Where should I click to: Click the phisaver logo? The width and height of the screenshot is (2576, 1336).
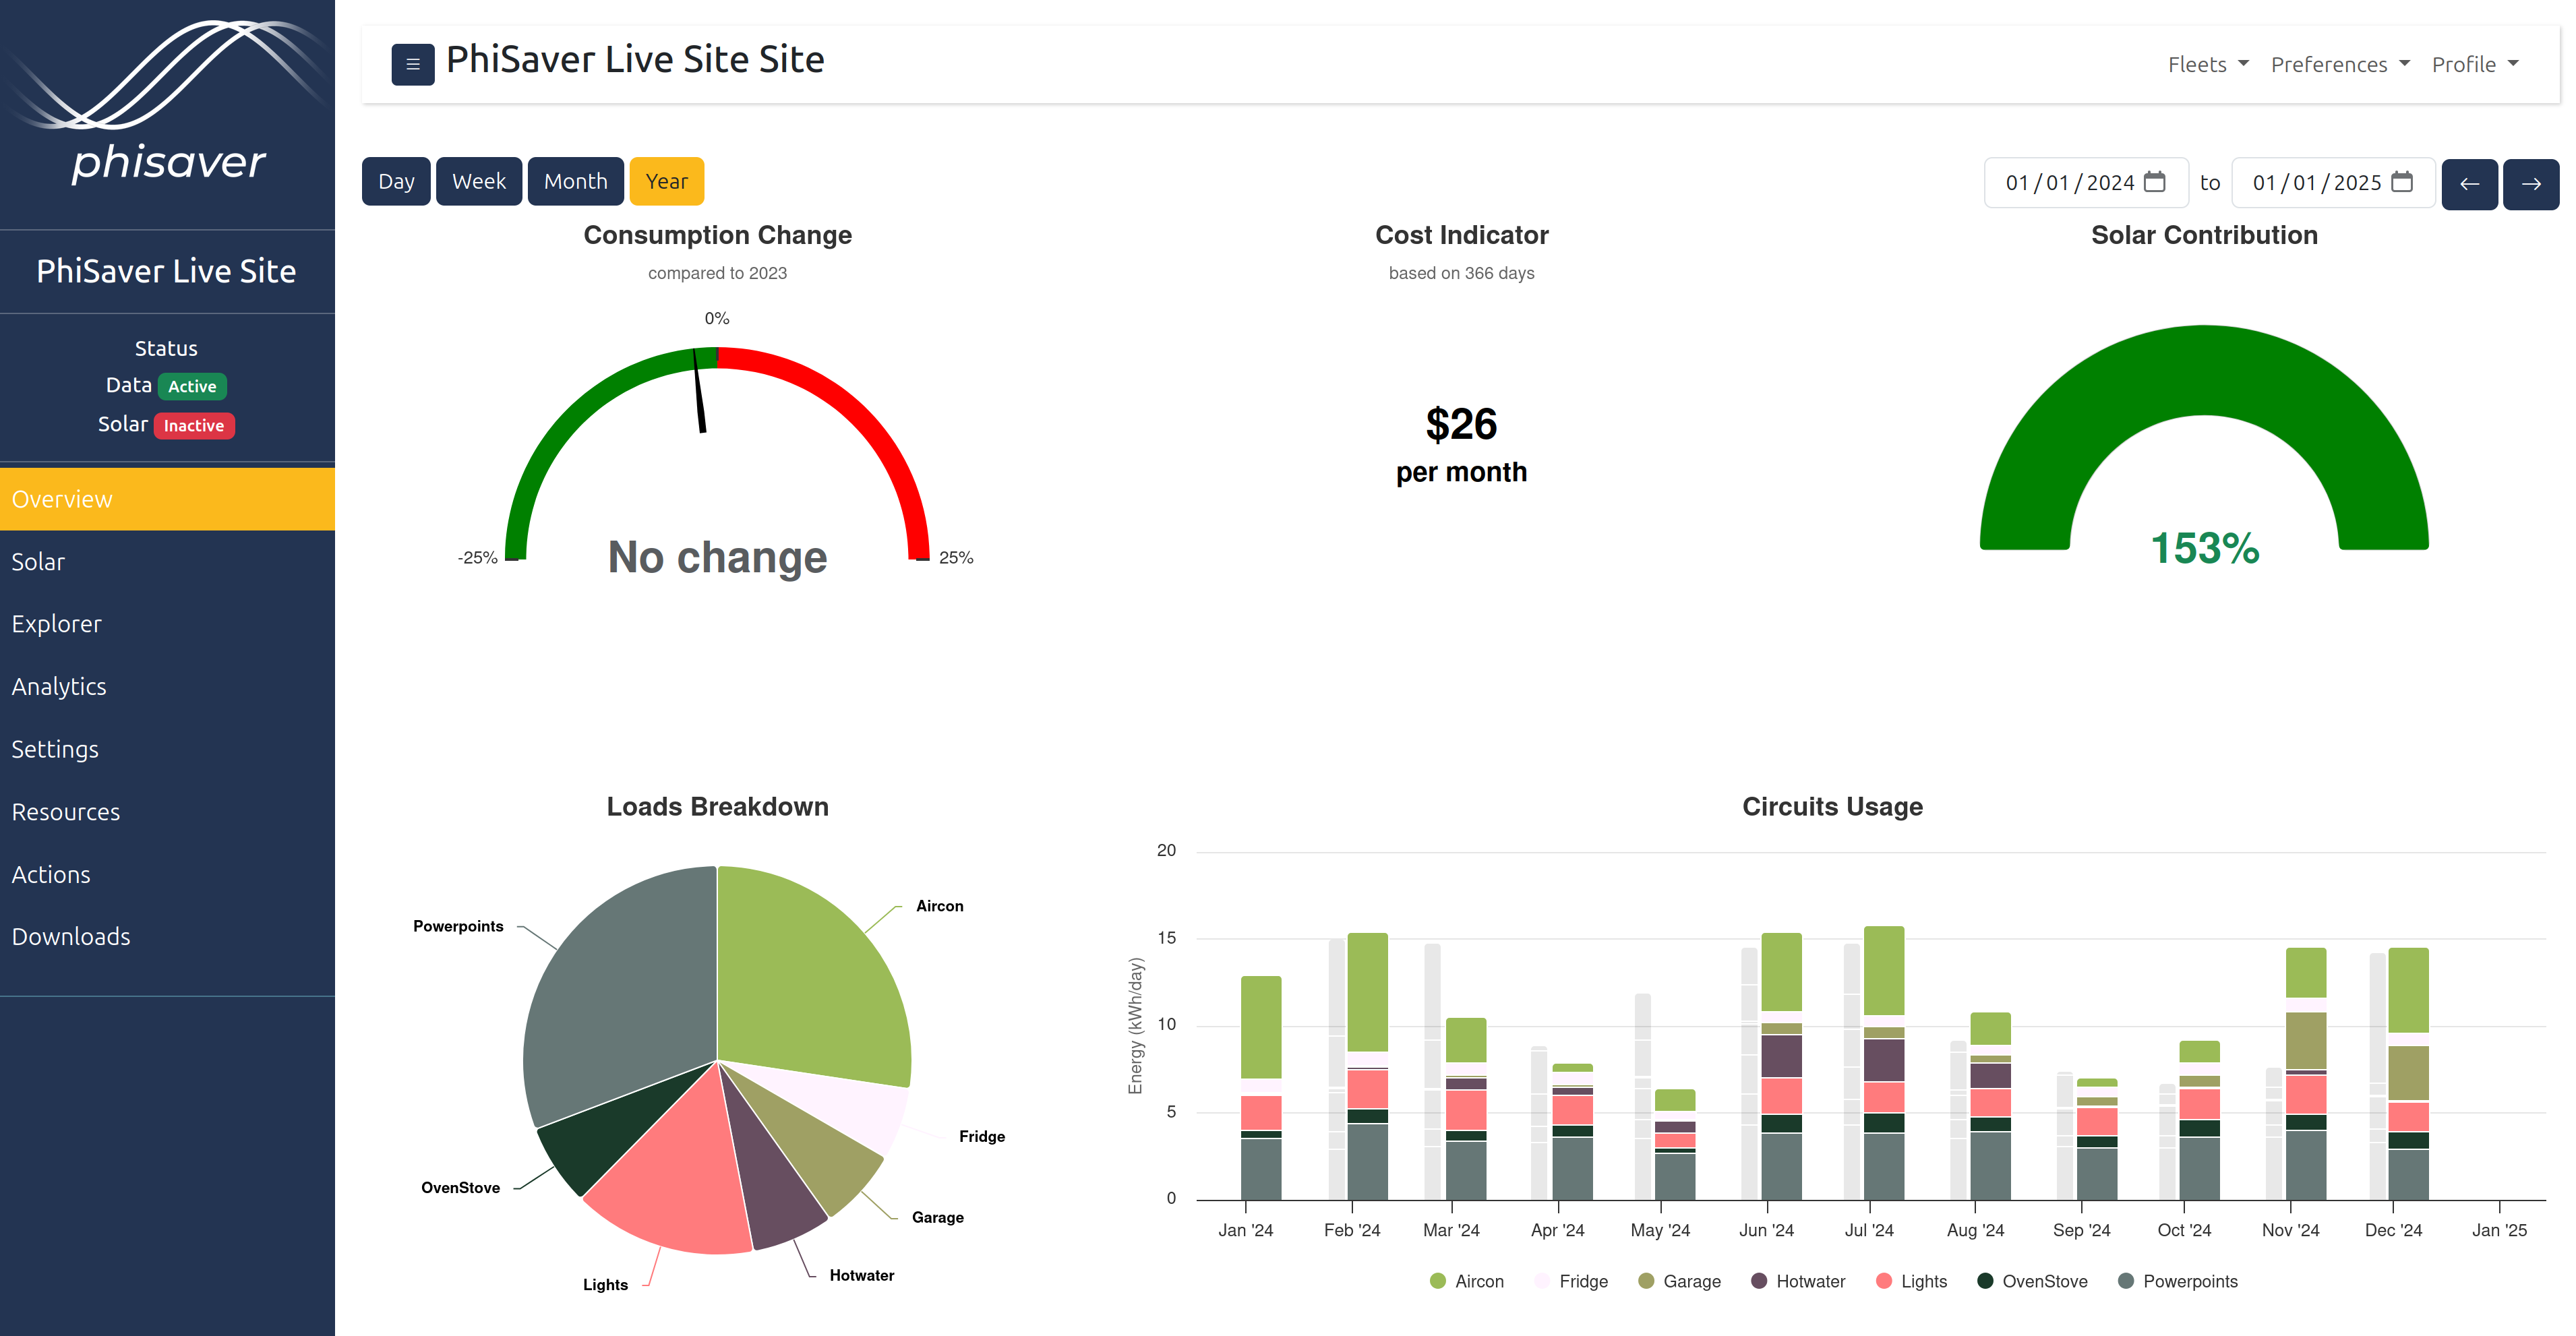(x=168, y=105)
